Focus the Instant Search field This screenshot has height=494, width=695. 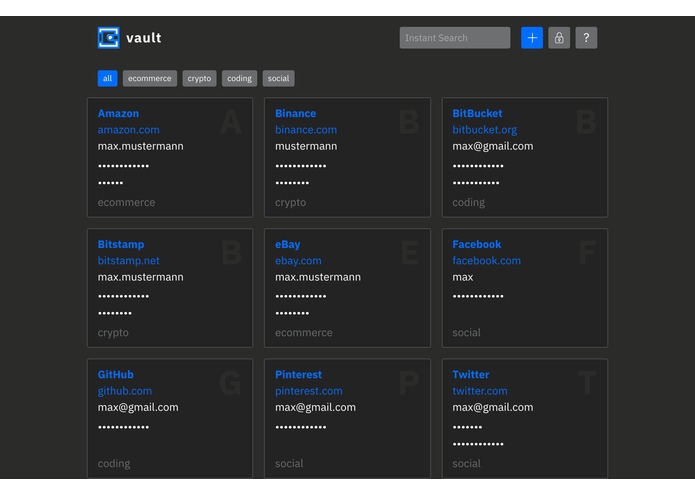[x=455, y=38]
